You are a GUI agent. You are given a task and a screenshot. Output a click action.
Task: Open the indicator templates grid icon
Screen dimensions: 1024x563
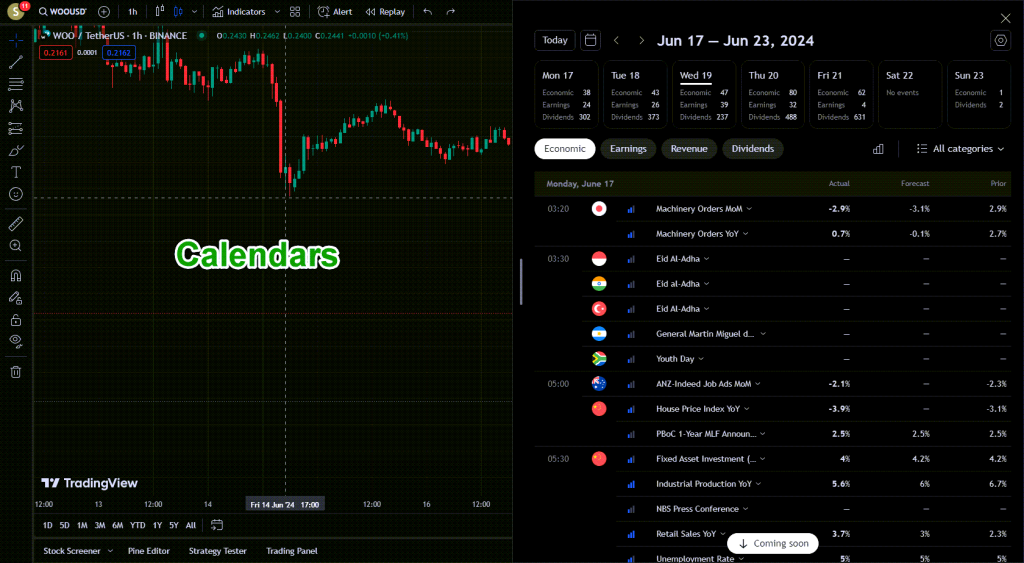click(x=295, y=12)
